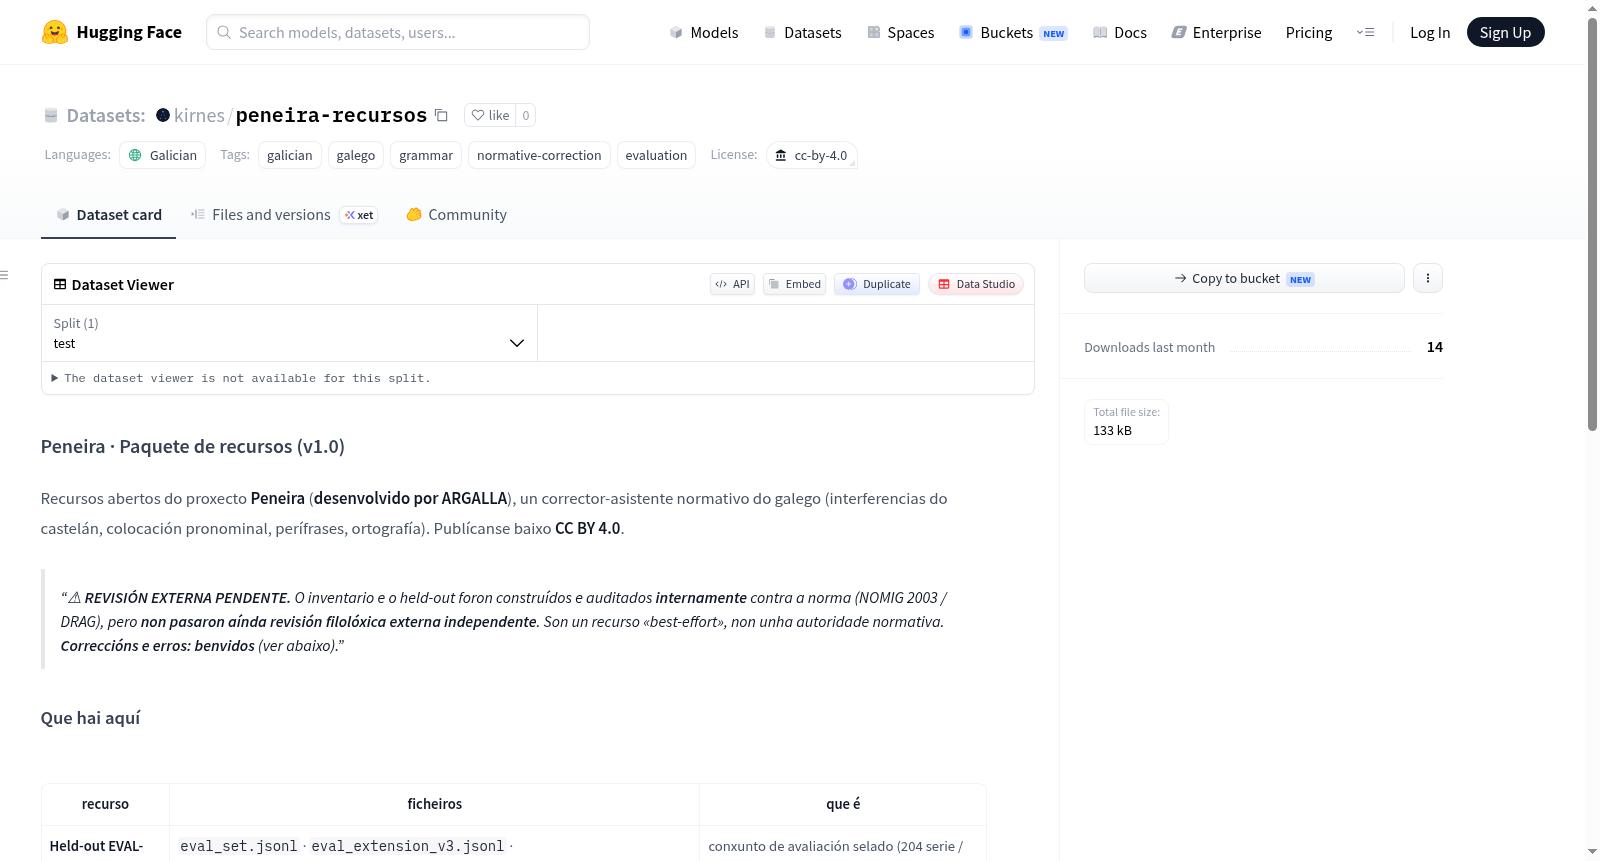Select the grammar tag
The width and height of the screenshot is (1600, 861).
pyautogui.click(x=426, y=155)
